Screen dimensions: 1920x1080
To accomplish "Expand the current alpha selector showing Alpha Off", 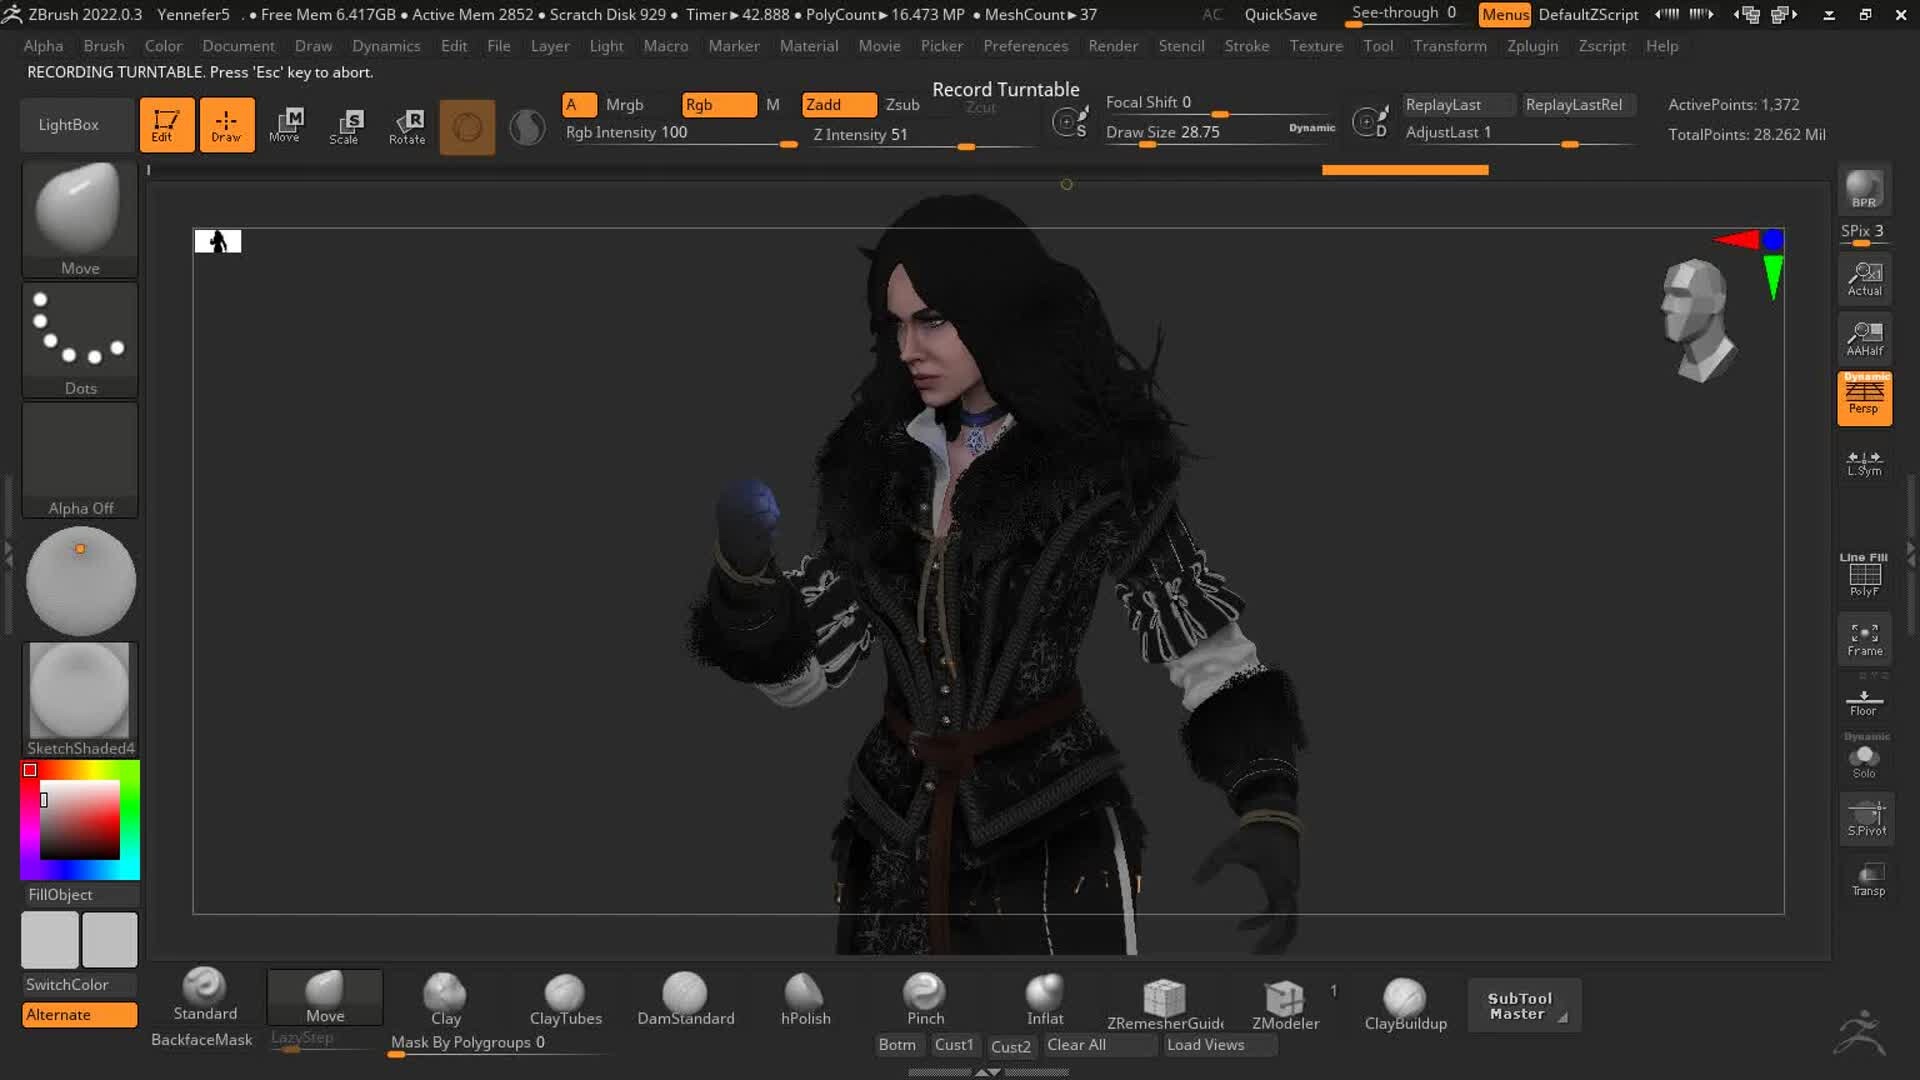I will click(x=80, y=460).
